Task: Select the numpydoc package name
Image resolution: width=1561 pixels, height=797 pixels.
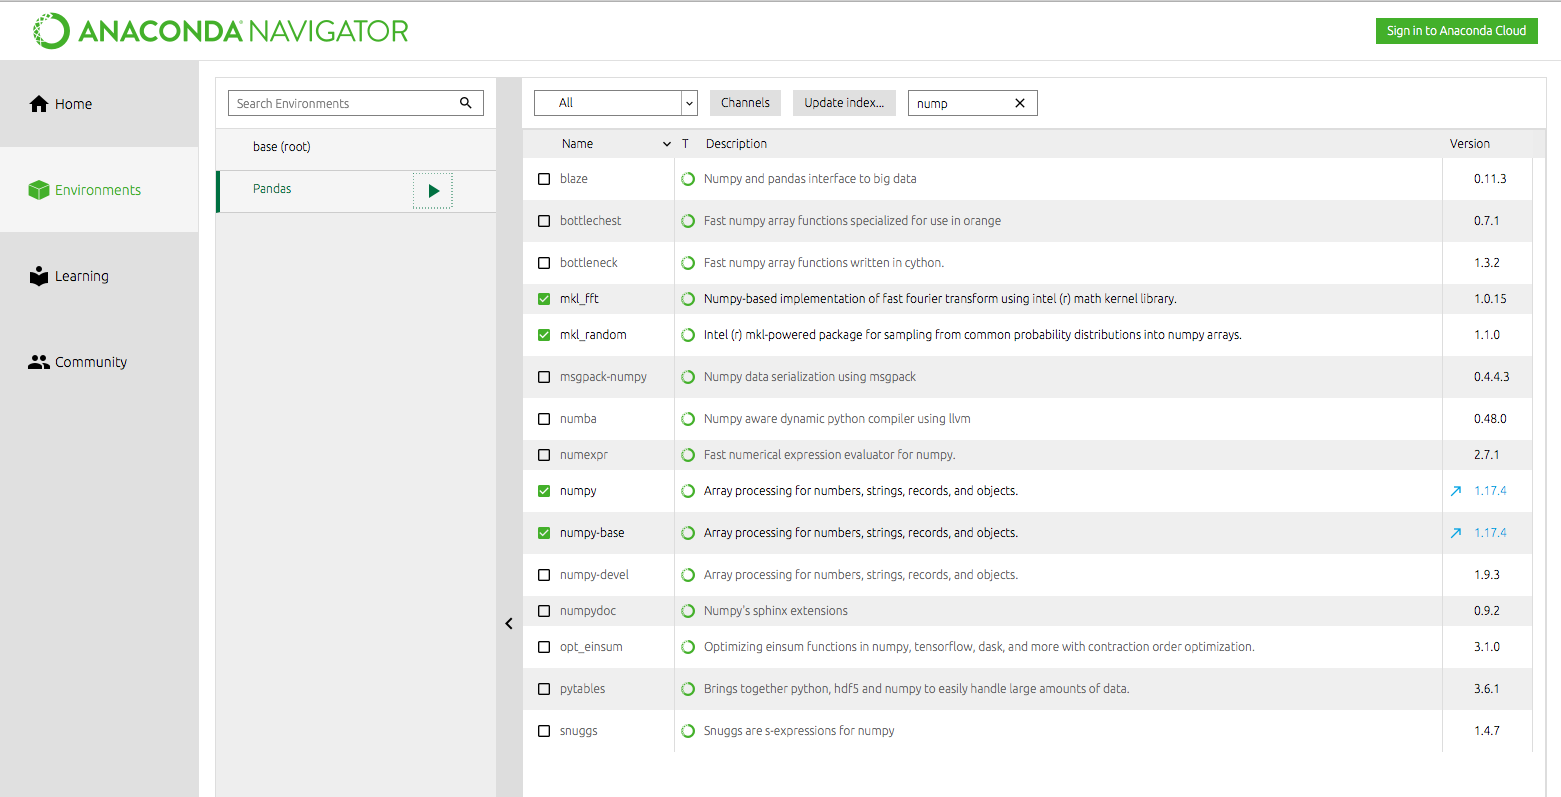Action: pos(588,611)
